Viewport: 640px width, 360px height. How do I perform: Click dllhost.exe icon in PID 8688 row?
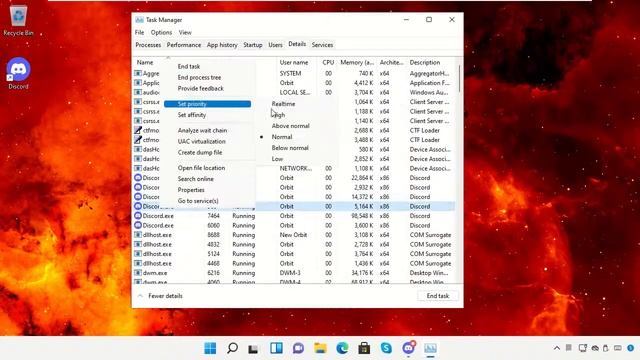138,235
